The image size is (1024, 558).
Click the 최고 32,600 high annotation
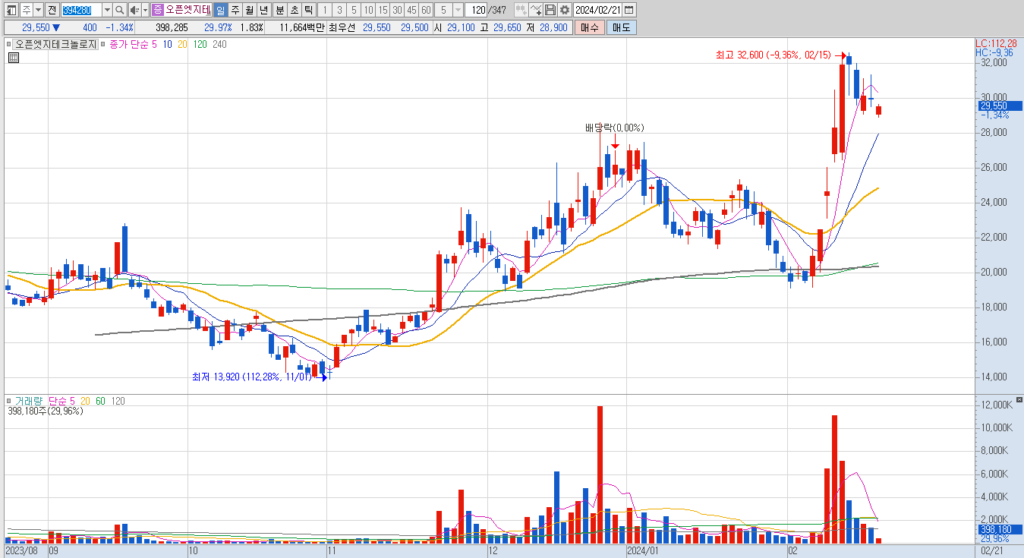point(773,56)
